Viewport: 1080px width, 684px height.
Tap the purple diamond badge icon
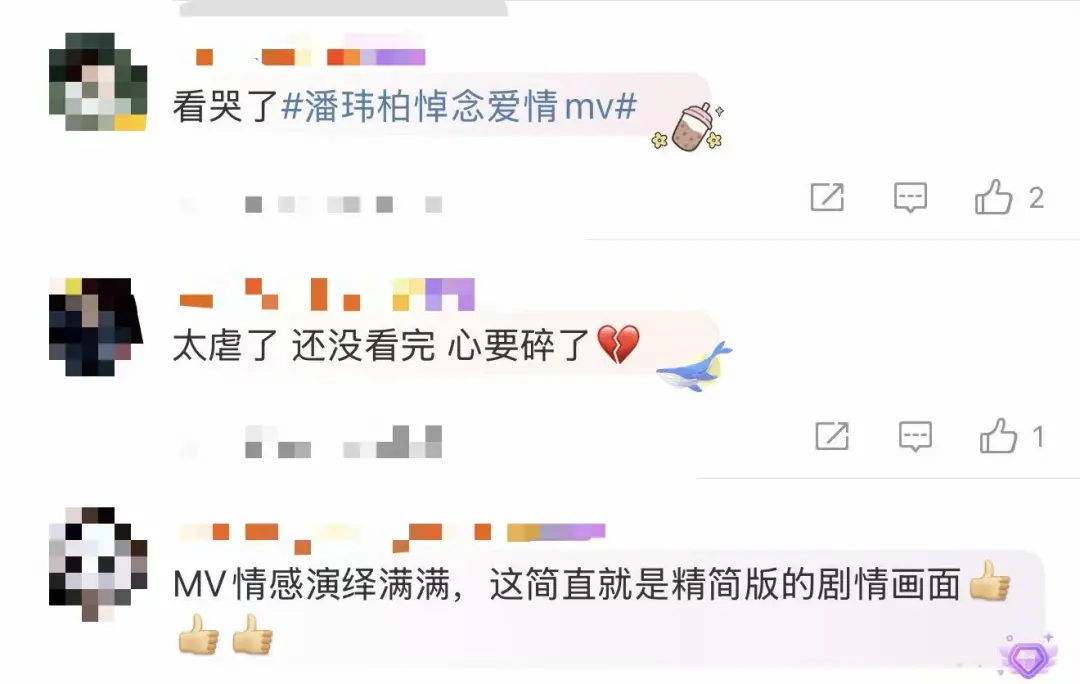[x=1028, y=656]
